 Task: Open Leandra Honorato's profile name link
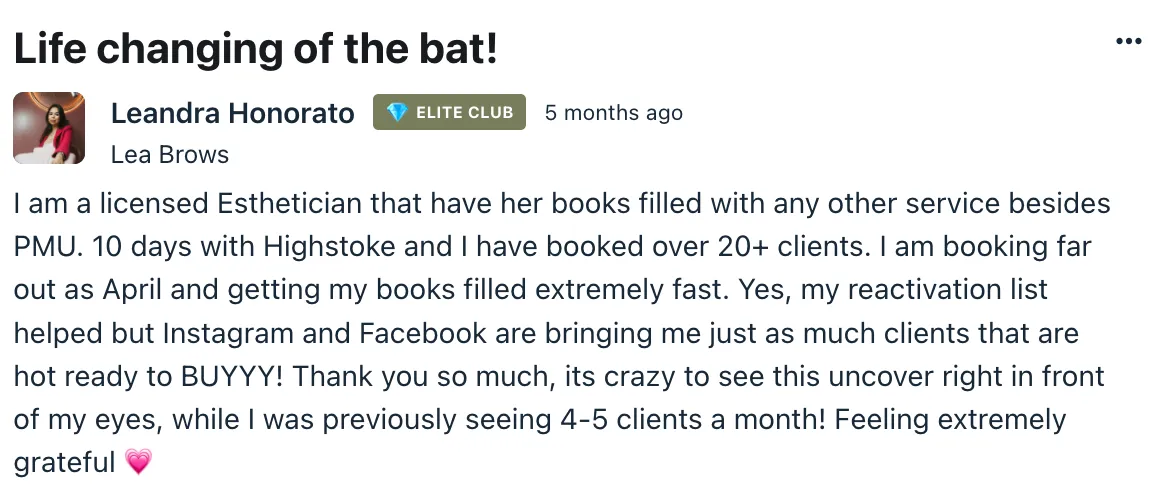[x=232, y=113]
